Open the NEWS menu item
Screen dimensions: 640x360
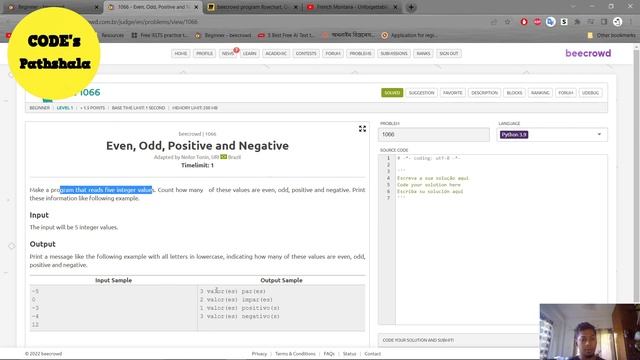click(228, 53)
